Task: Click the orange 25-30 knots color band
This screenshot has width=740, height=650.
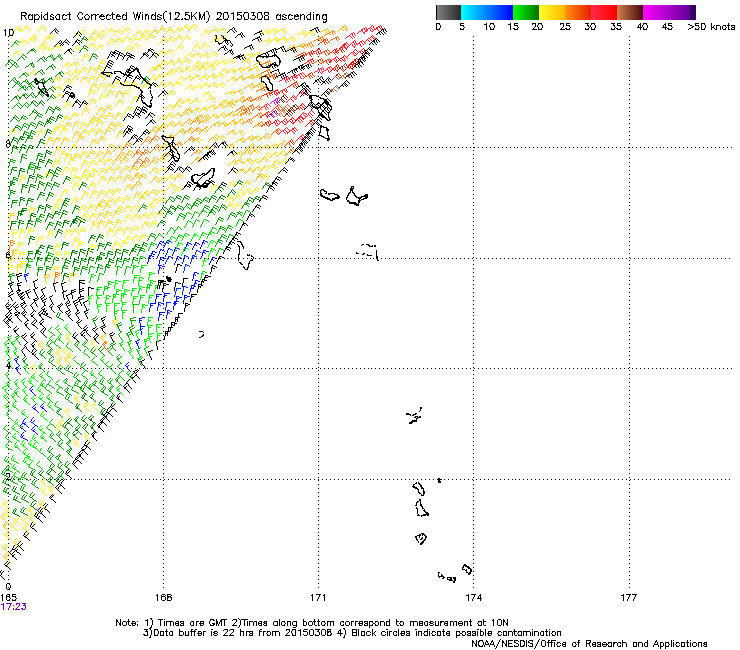Action: [x=578, y=12]
